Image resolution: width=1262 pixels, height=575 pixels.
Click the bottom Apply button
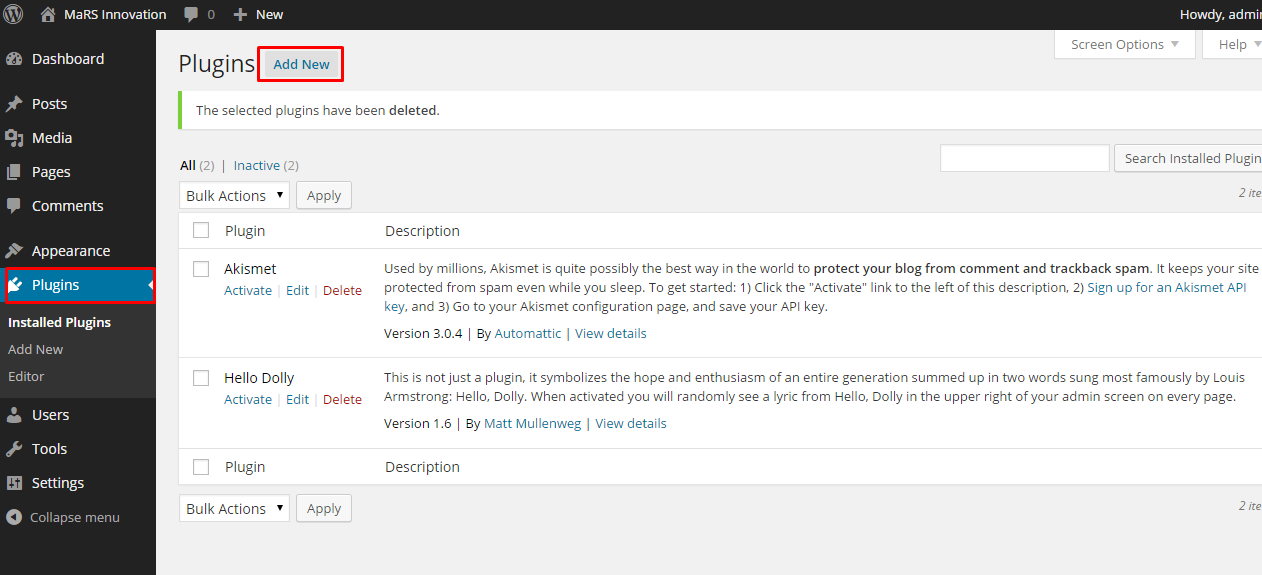(324, 508)
